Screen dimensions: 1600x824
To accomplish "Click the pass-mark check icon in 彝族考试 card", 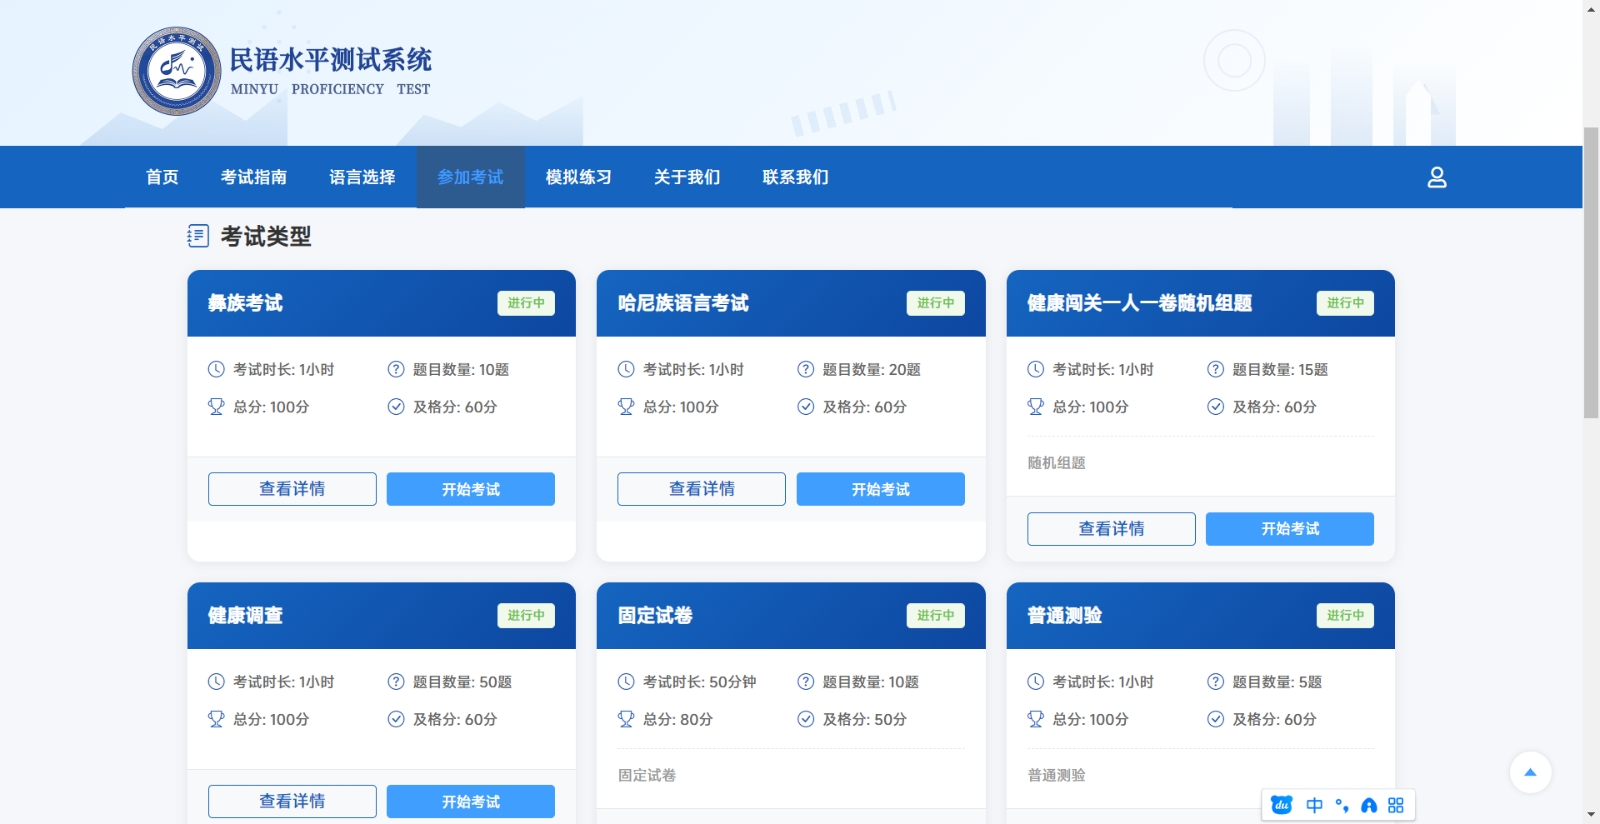I will tap(396, 406).
